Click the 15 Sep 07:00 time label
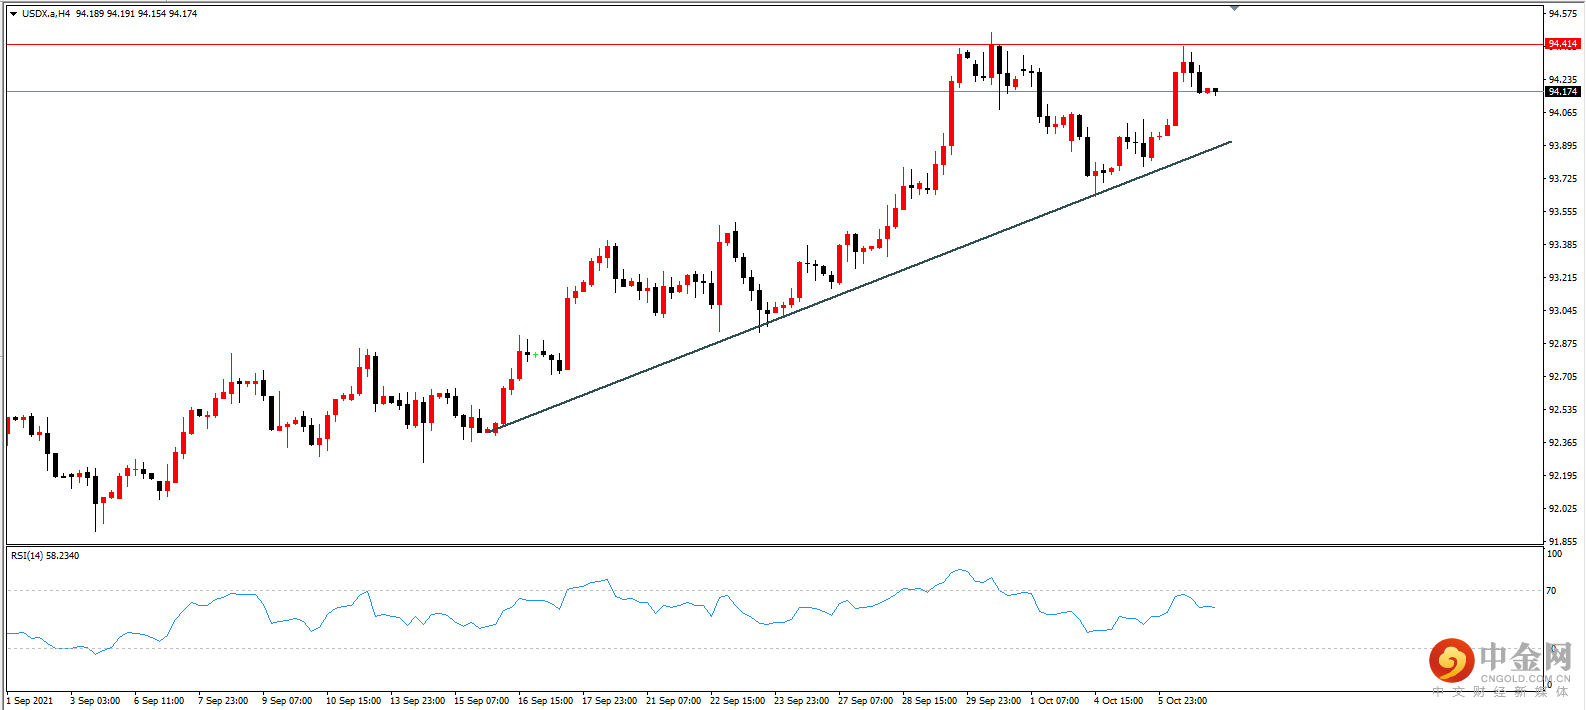 (x=481, y=701)
